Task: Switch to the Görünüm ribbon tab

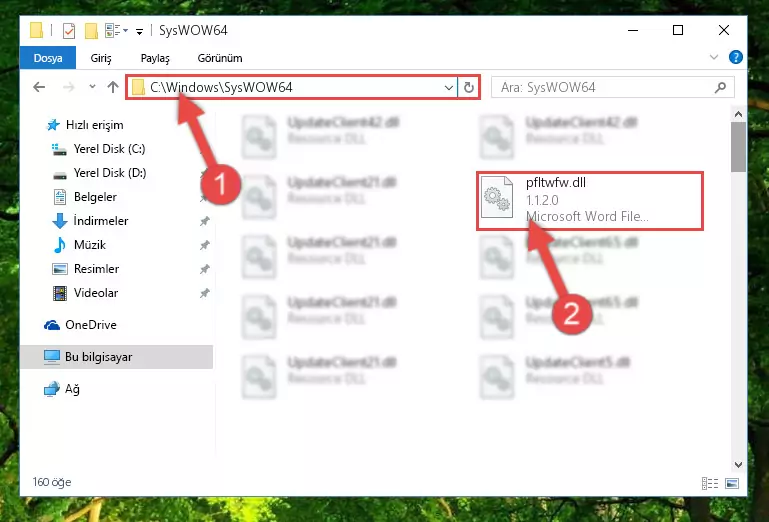Action: click(220, 58)
